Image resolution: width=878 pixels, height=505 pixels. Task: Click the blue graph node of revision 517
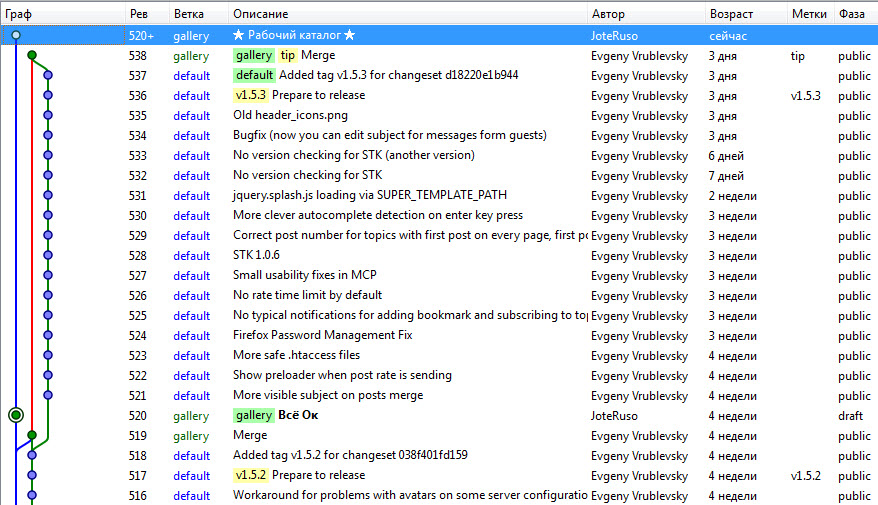[32, 475]
